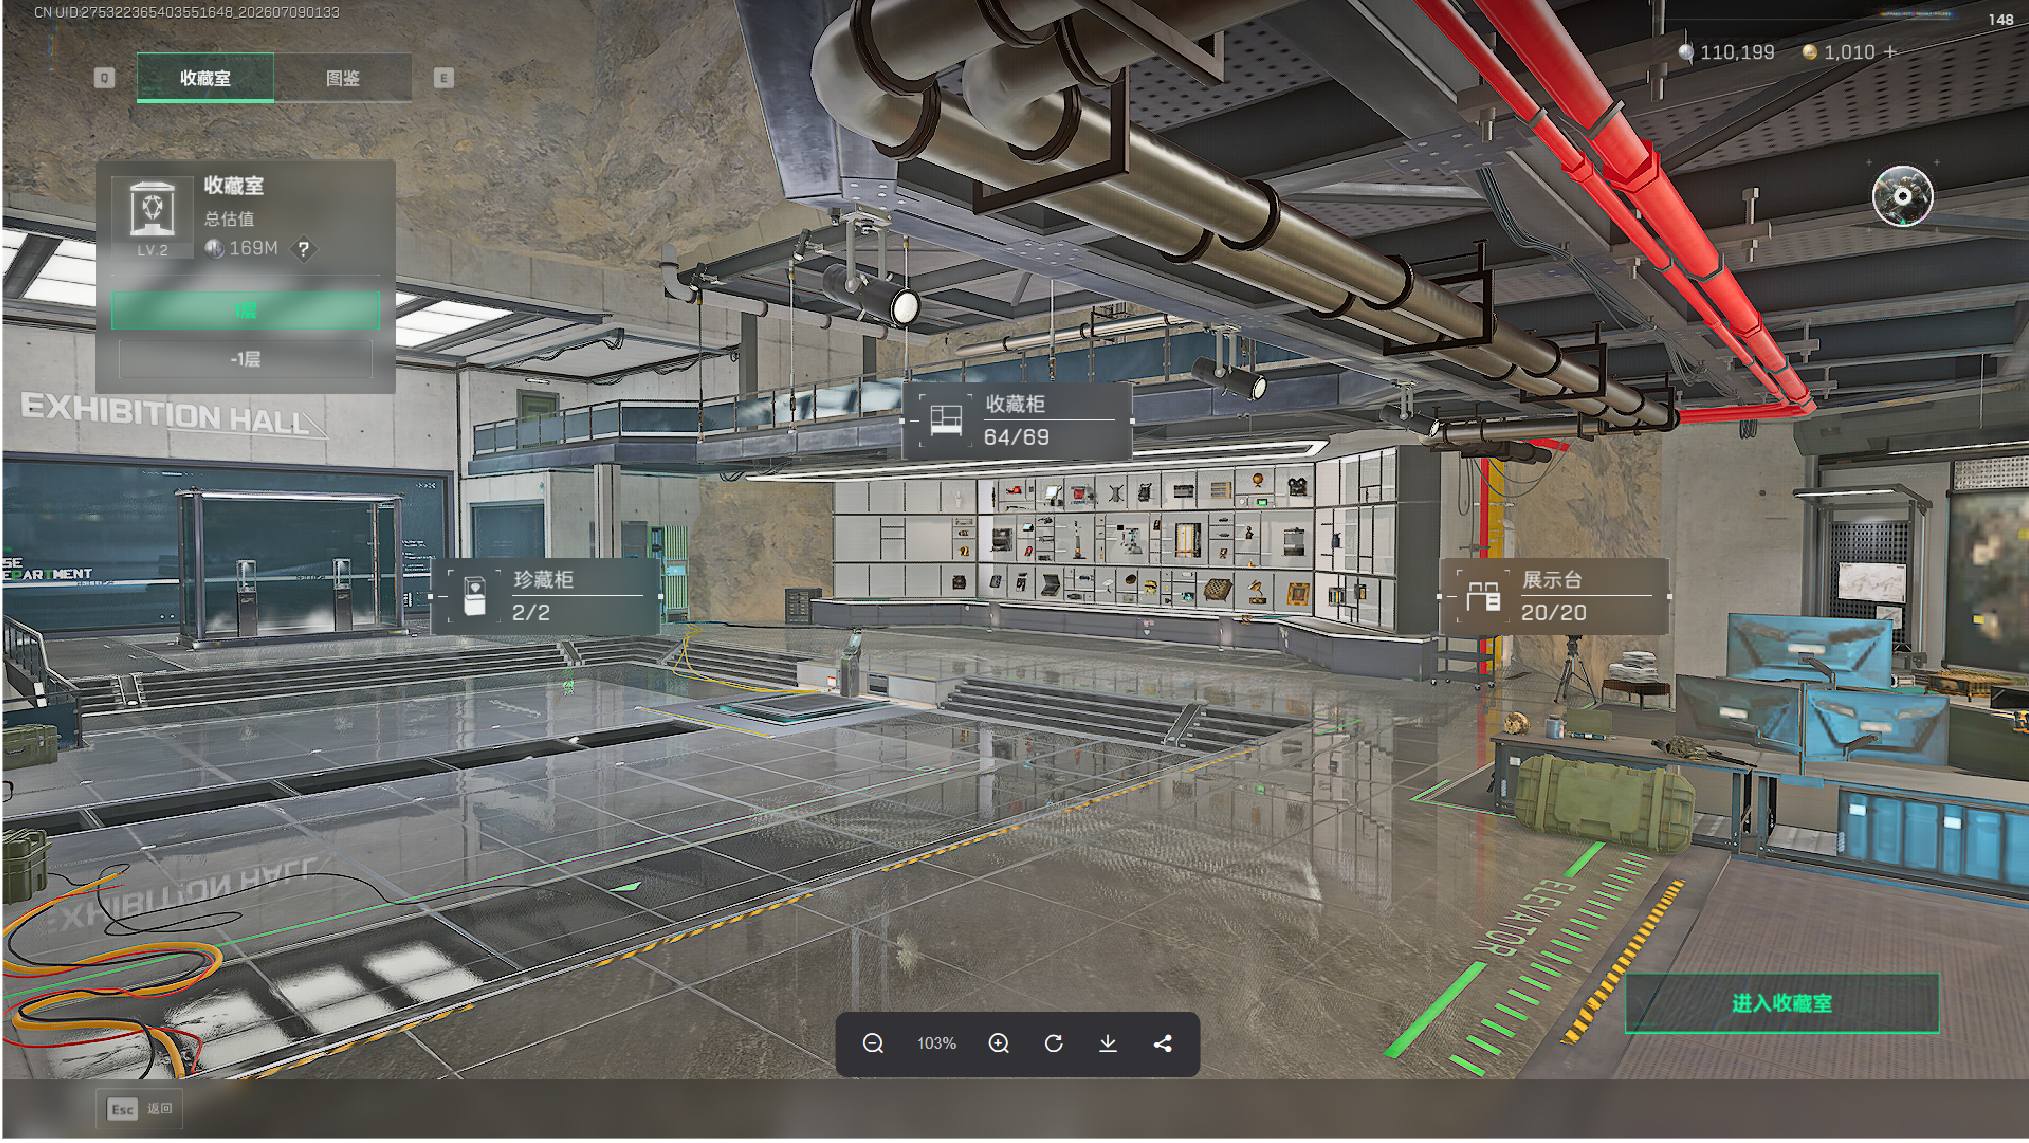Open the 珍藏柜 2/2 label

pos(546,596)
